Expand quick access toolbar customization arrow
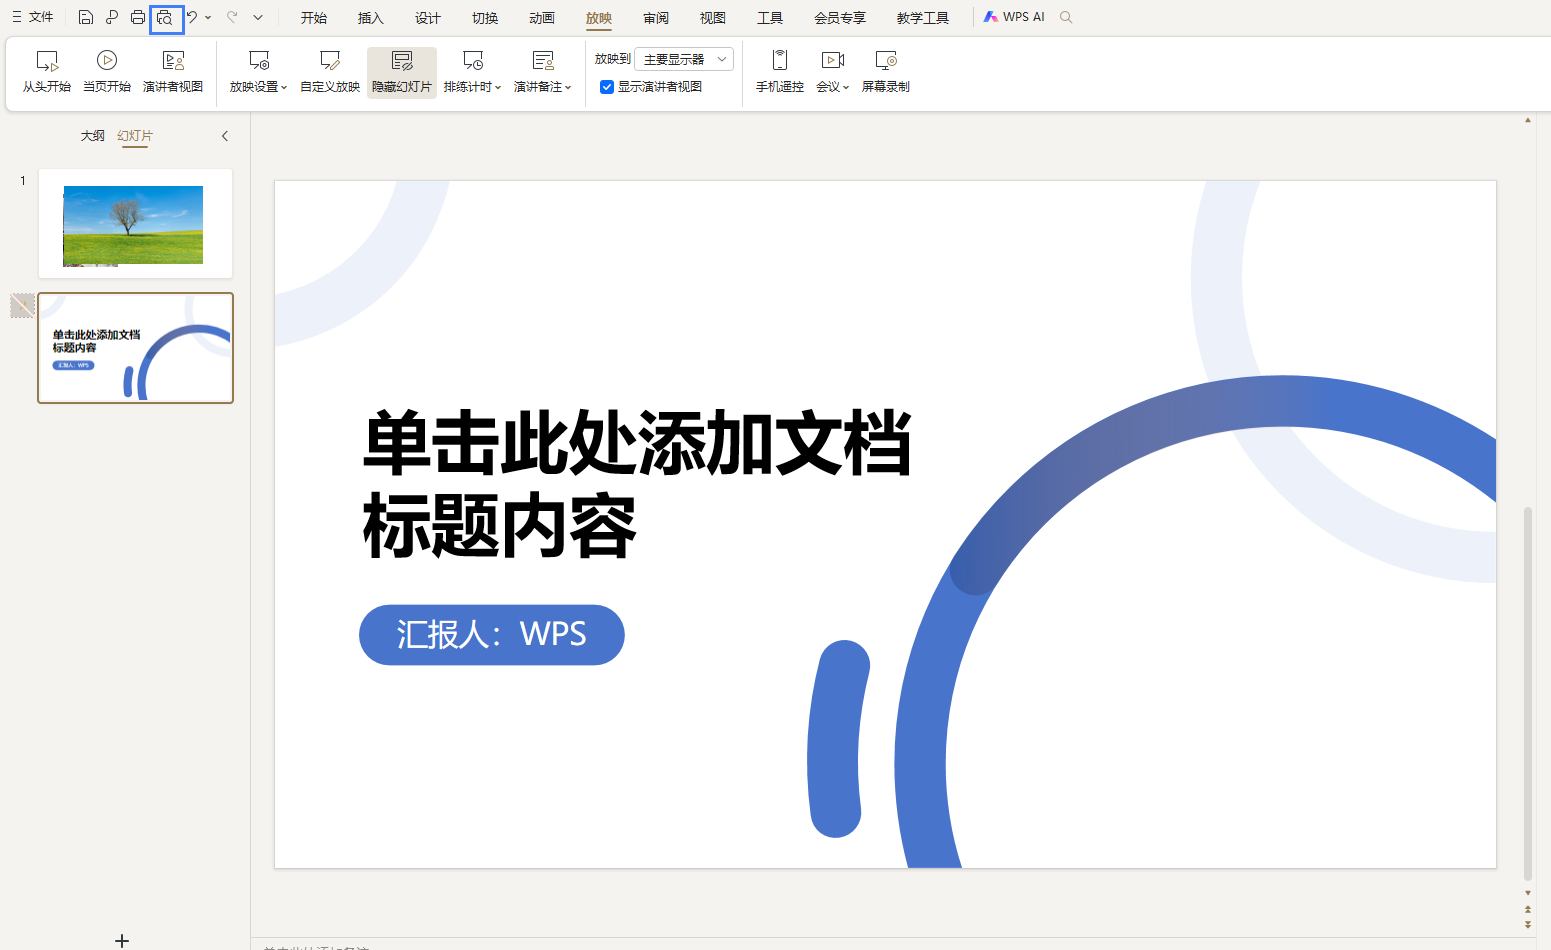 point(258,17)
